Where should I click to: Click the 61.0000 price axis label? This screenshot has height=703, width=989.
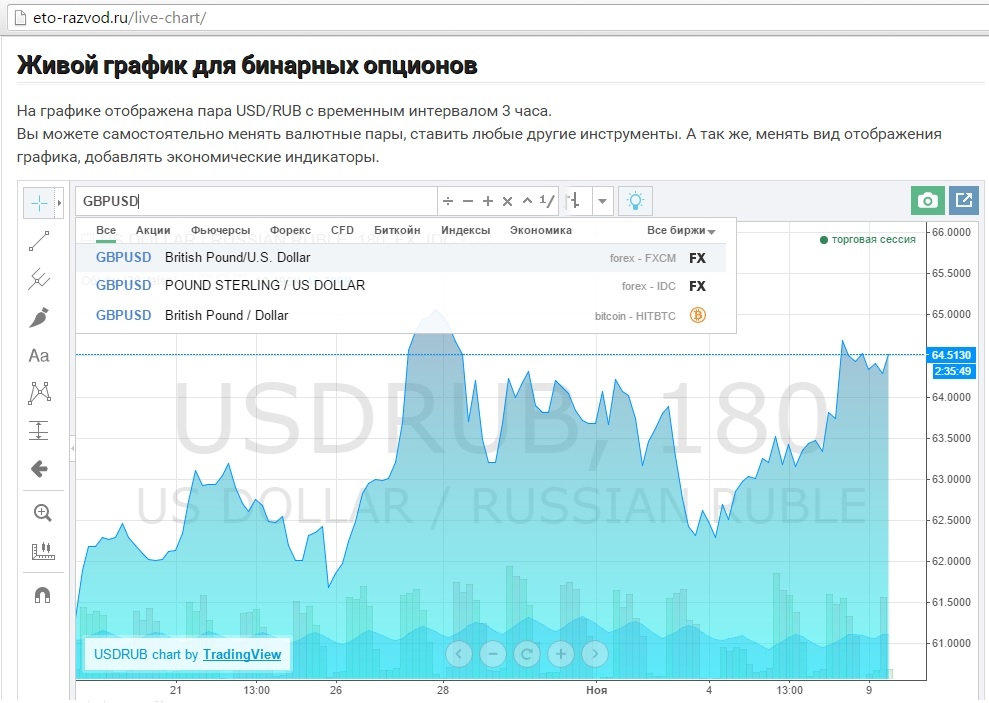[x=951, y=643]
